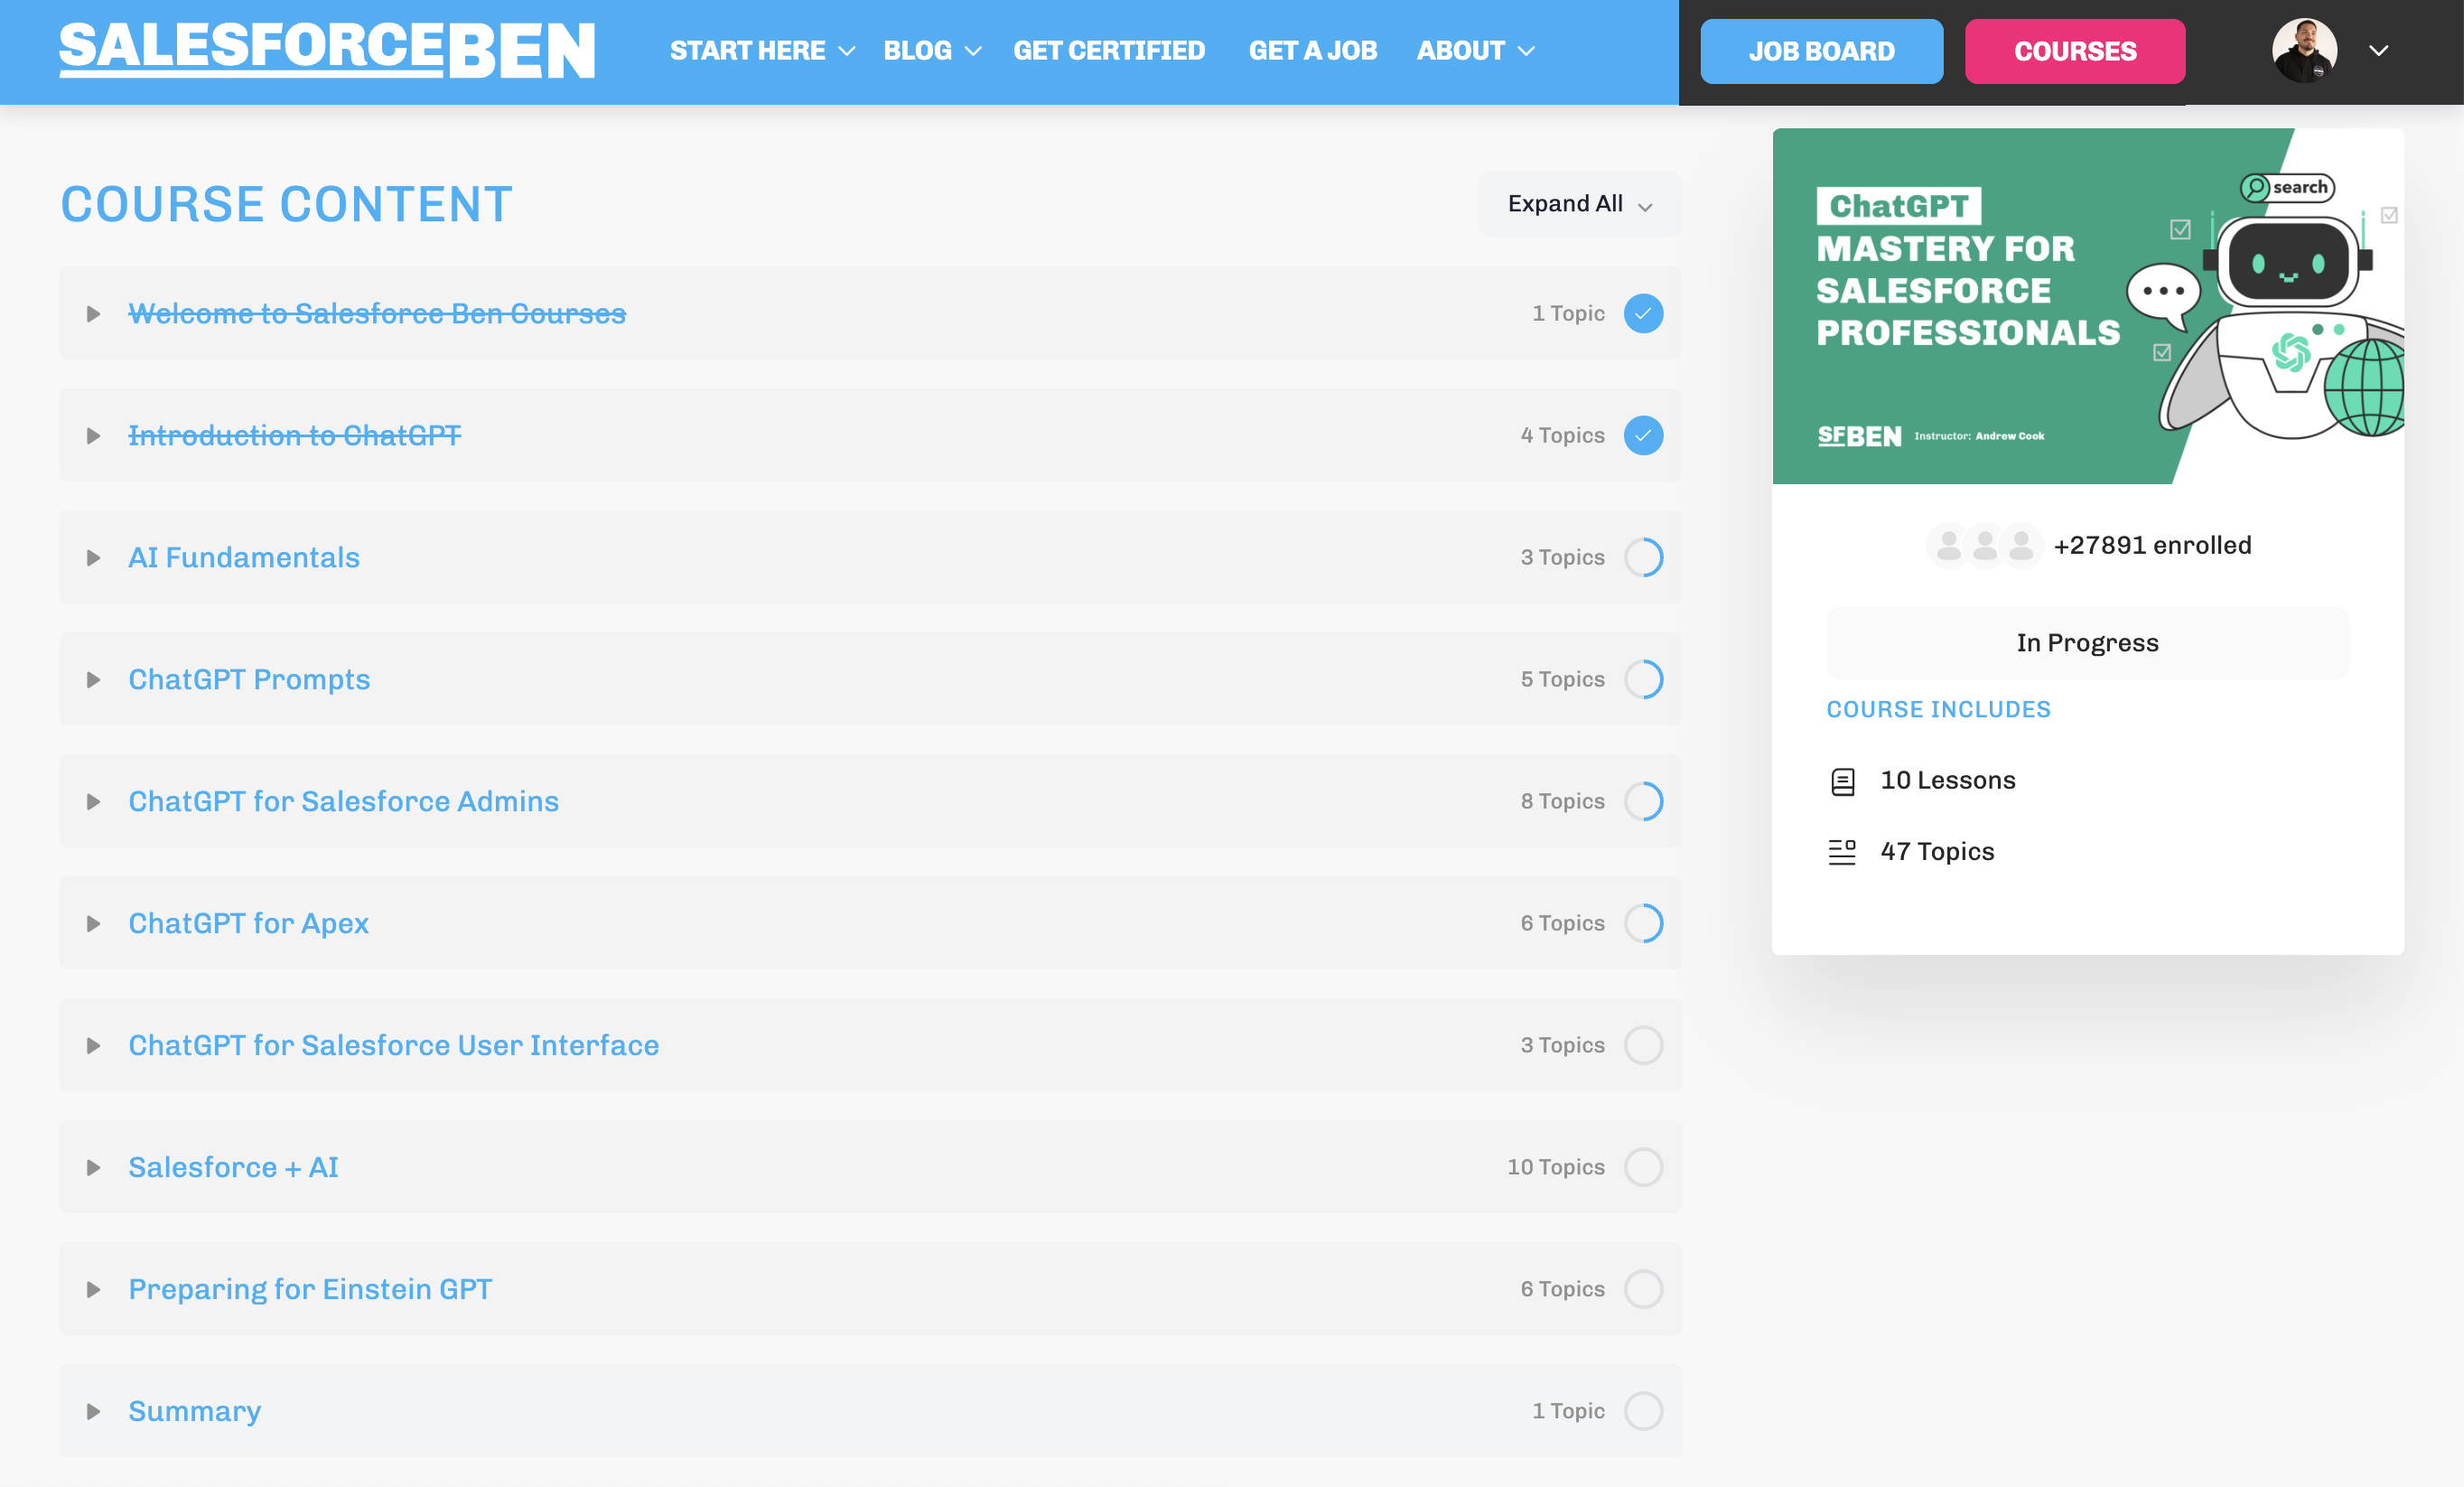The image size is (2464, 1487).
Task: Open AI Fundamentals lesson
Action: 243,558
